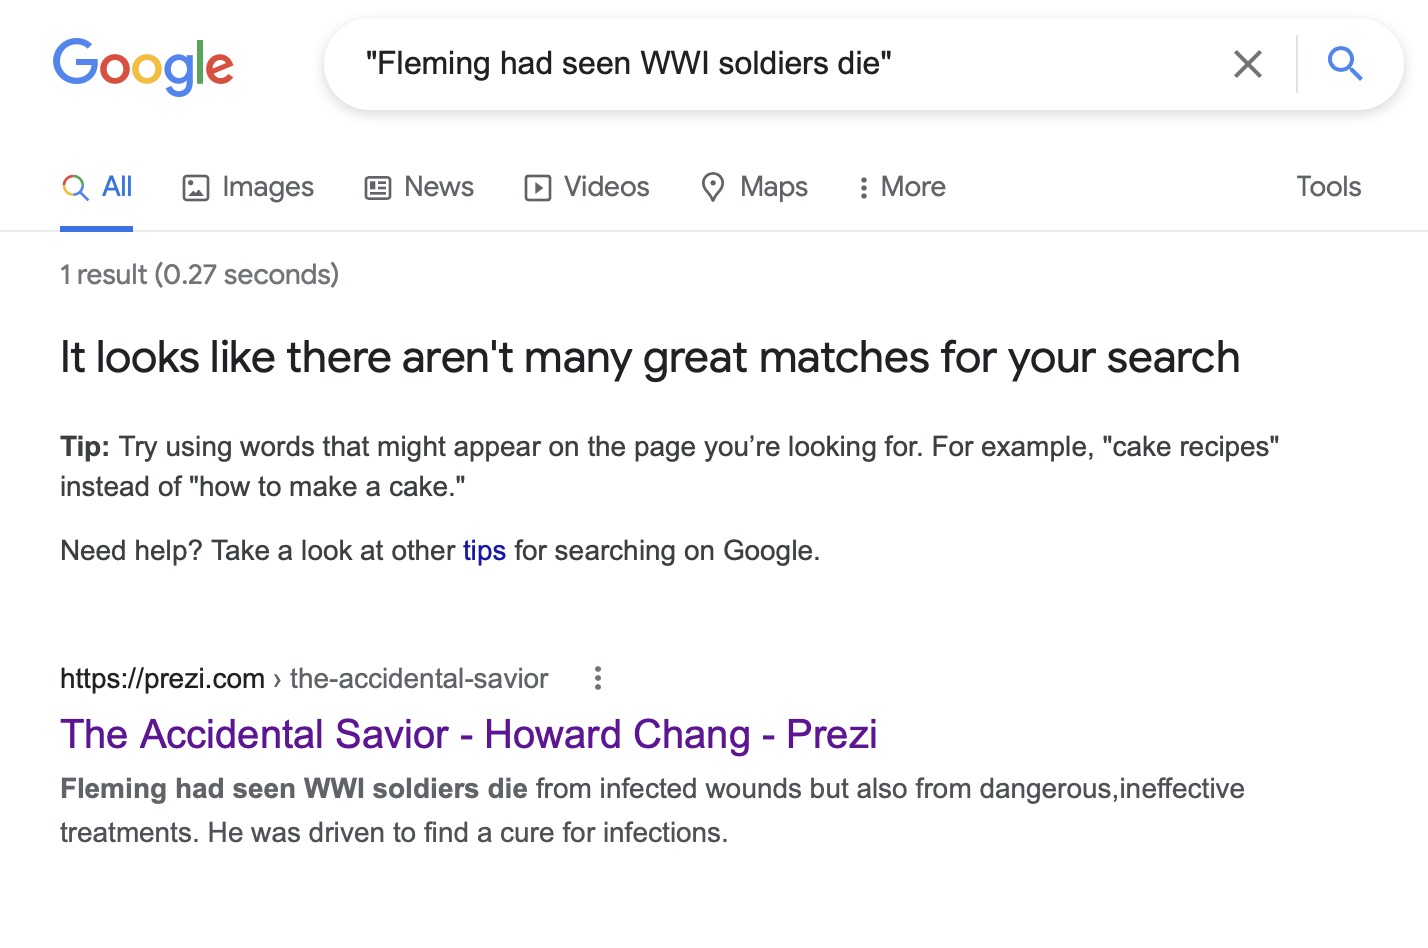The image size is (1428, 948).
Task: Open the result's three-dot options menu
Action: click(x=598, y=679)
